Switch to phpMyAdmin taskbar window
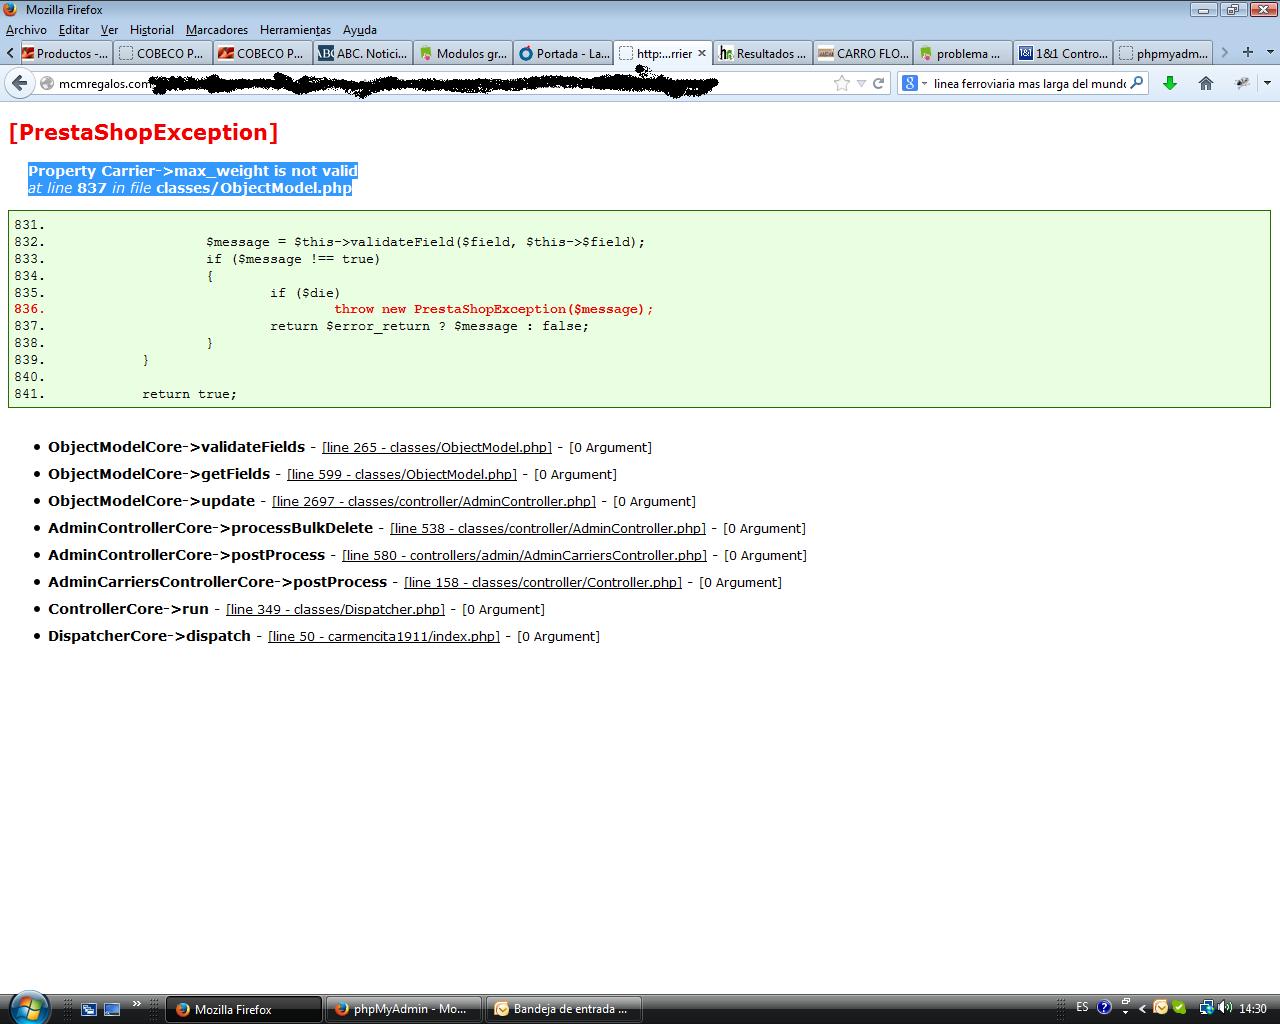The image size is (1280, 1024). coord(404,1009)
